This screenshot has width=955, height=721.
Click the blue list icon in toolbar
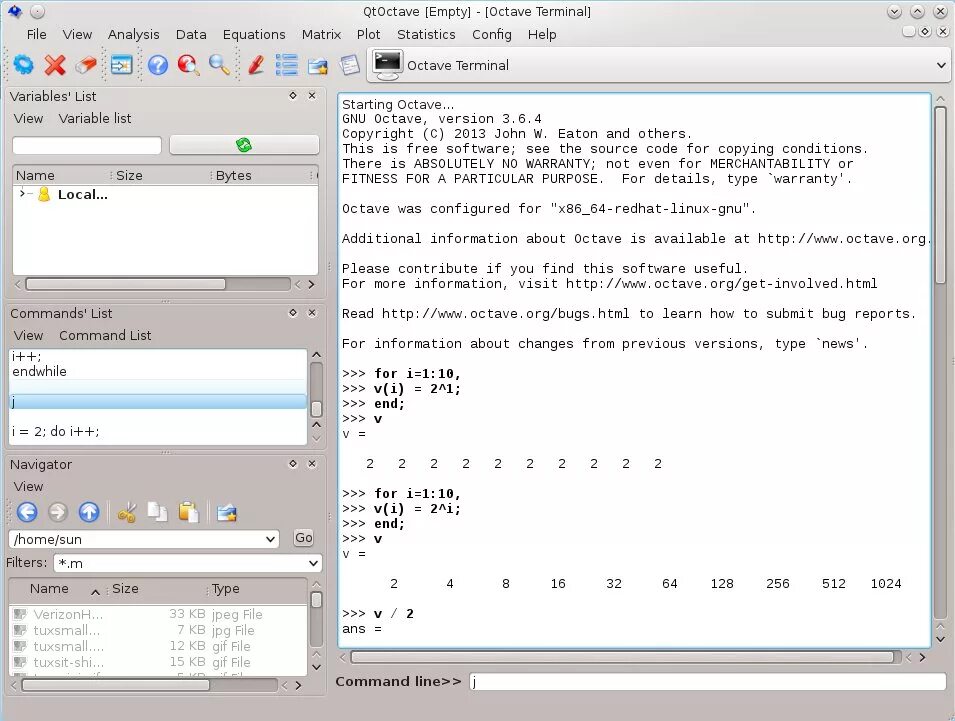pyautogui.click(x=286, y=65)
